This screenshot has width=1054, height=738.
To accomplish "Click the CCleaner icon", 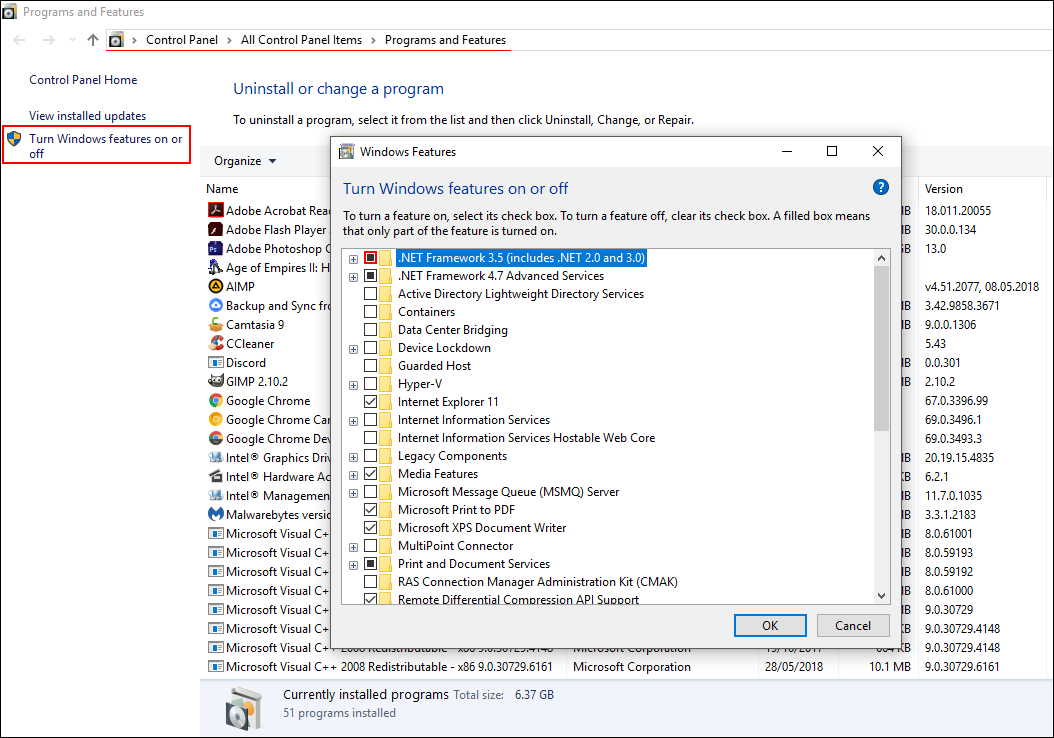I will pos(215,343).
